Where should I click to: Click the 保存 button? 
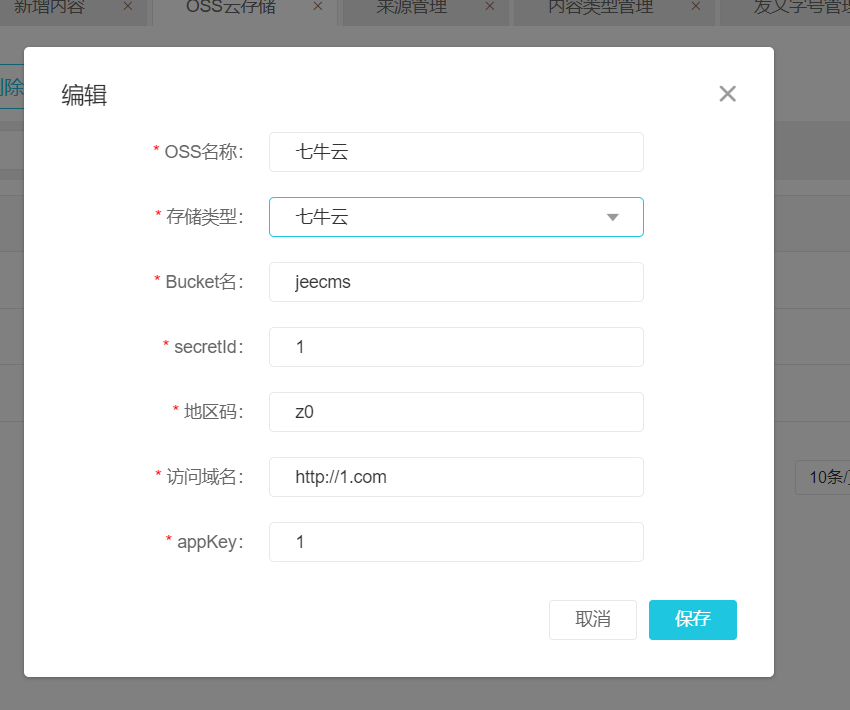[693, 619]
